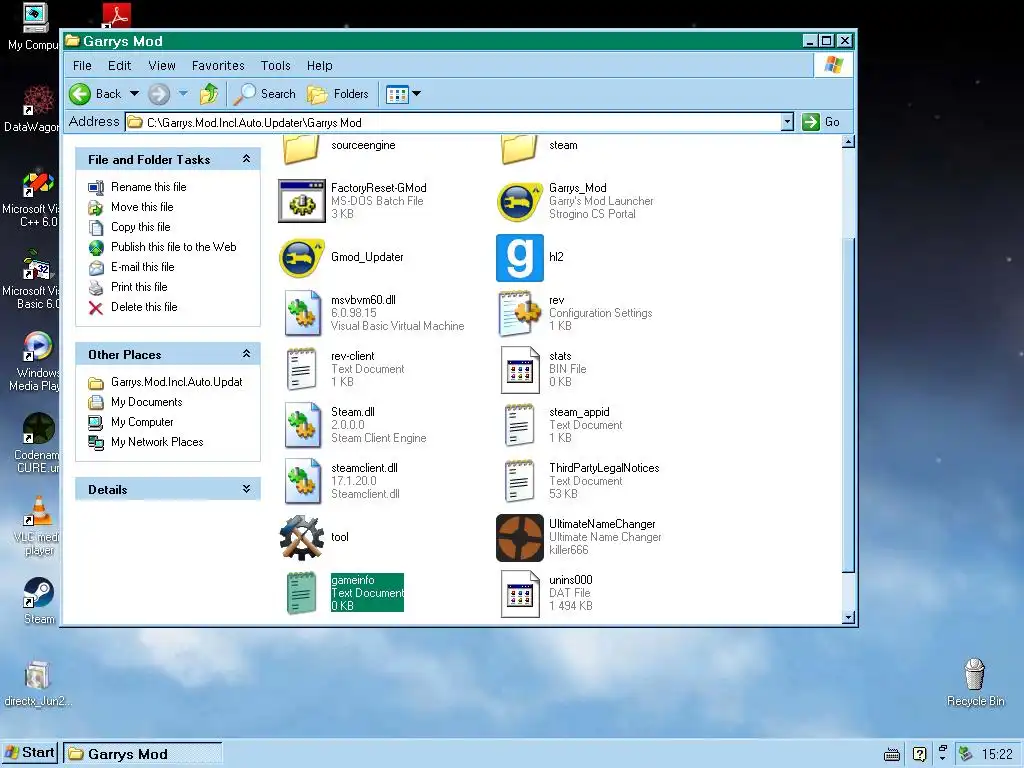Toggle the Folders pane button
The height and width of the screenshot is (768, 1024).
pos(338,94)
